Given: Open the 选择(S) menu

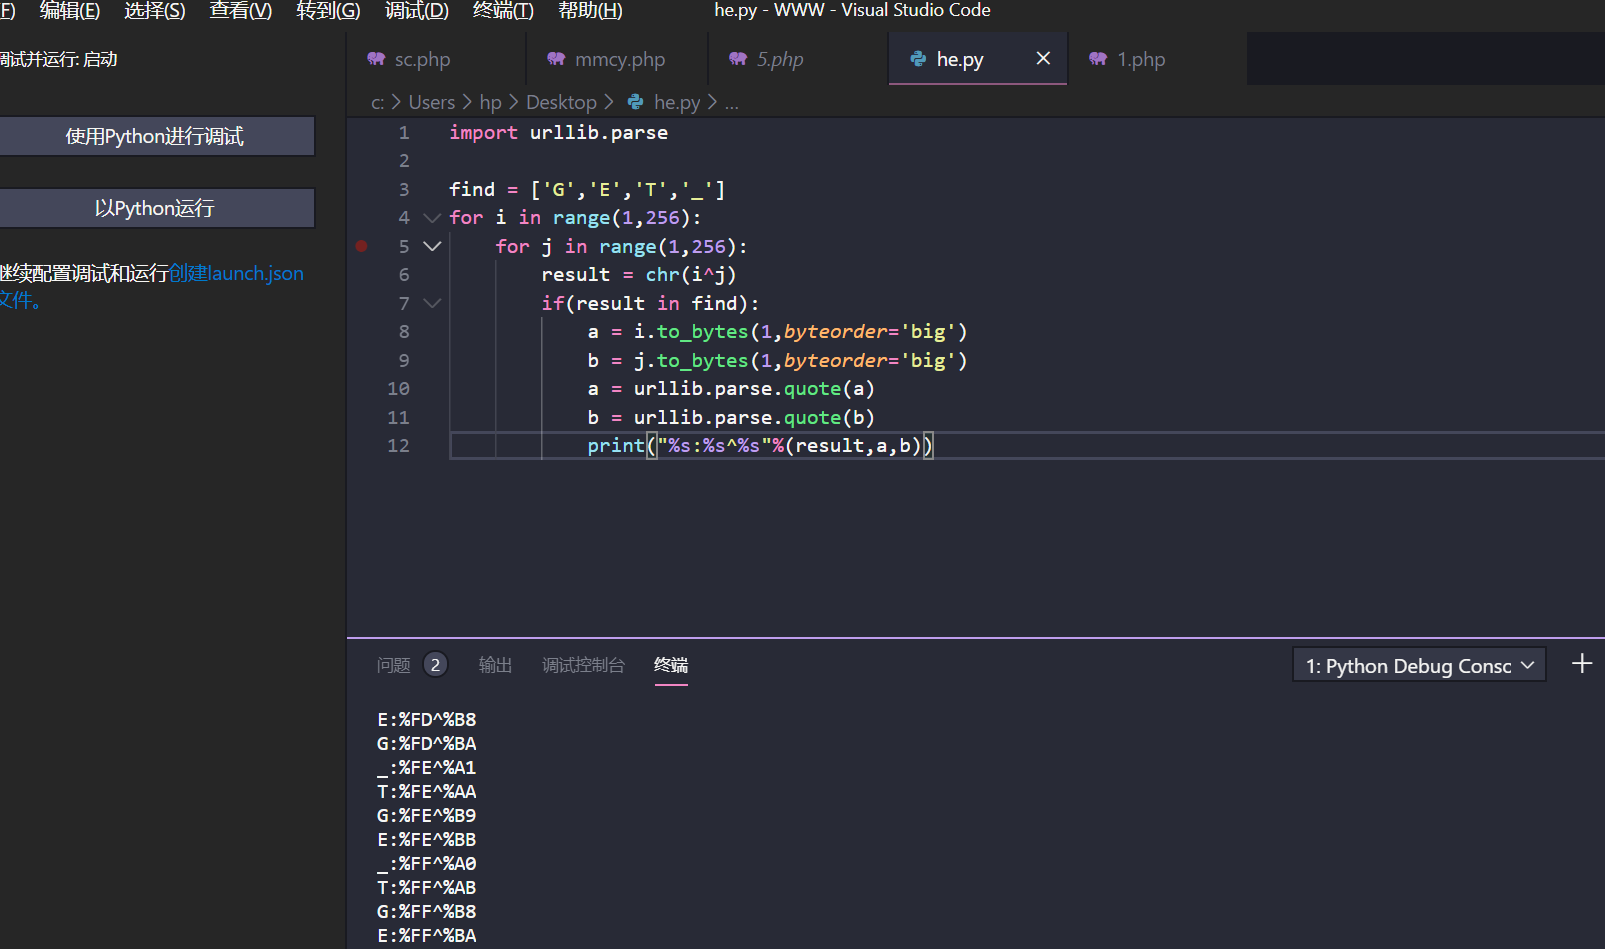Looking at the screenshot, I should point(155,11).
